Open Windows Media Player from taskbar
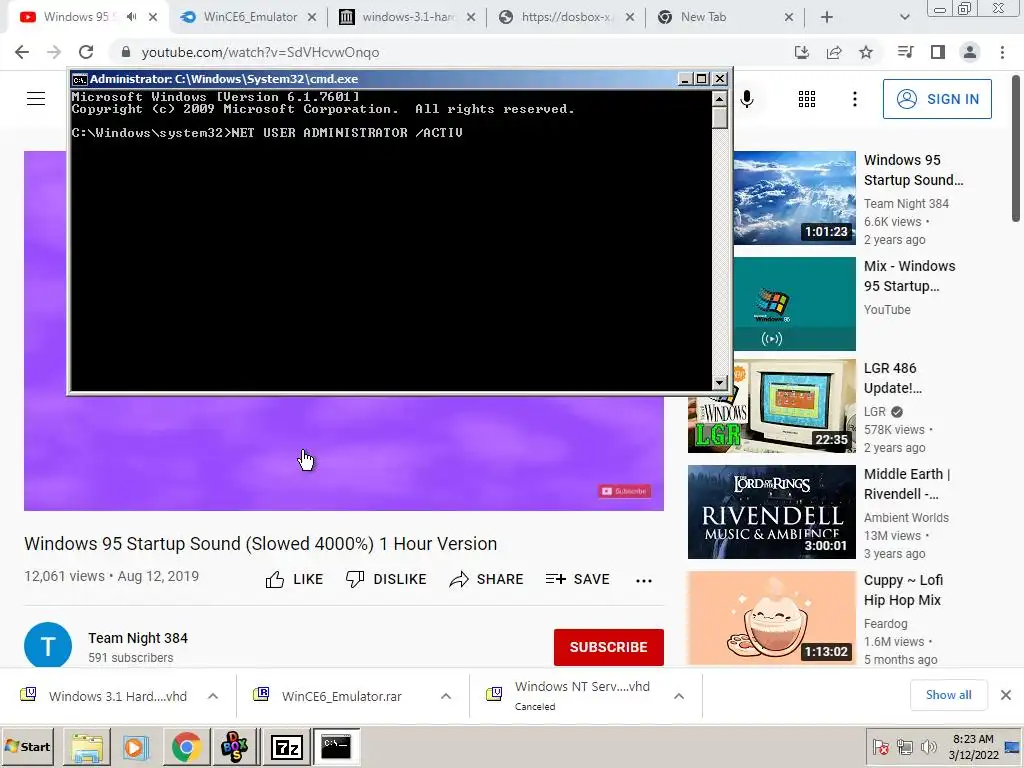The width and height of the screenshot is (1024, 768). click(136, 747)
